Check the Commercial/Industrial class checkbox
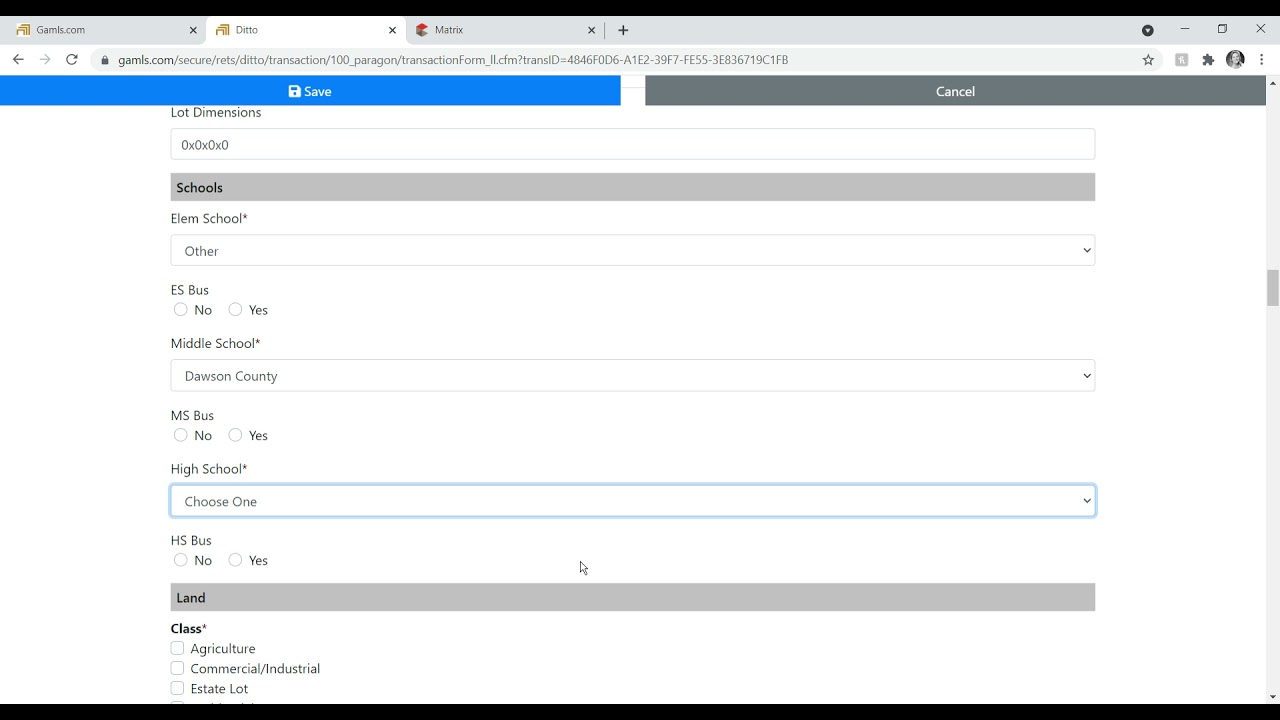 tap(177, 668)
